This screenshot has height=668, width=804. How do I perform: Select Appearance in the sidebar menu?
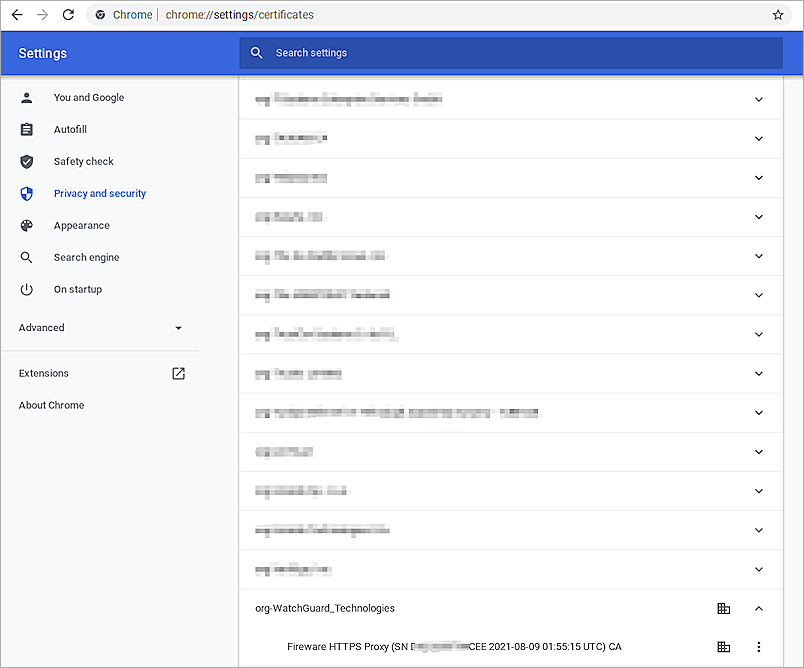coord(81,225)
